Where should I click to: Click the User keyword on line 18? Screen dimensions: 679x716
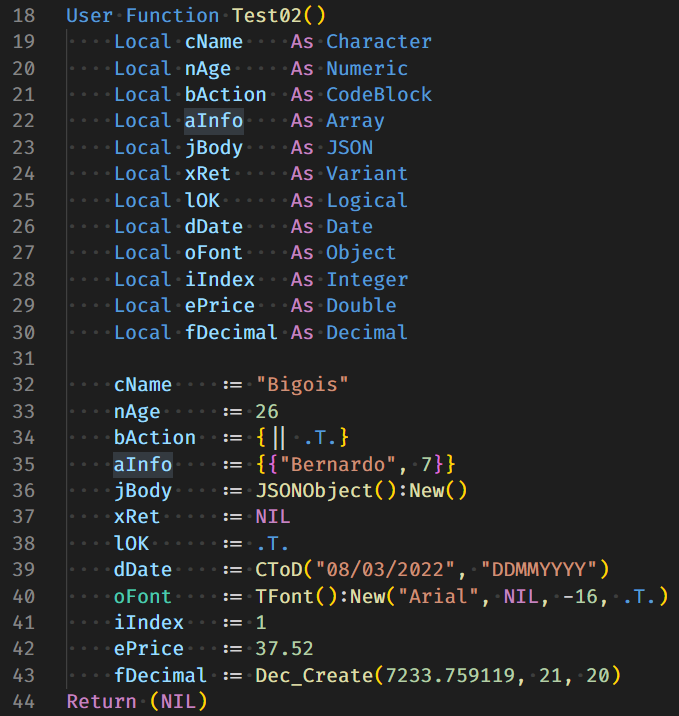pyautogui.click(x=89, y=16)
